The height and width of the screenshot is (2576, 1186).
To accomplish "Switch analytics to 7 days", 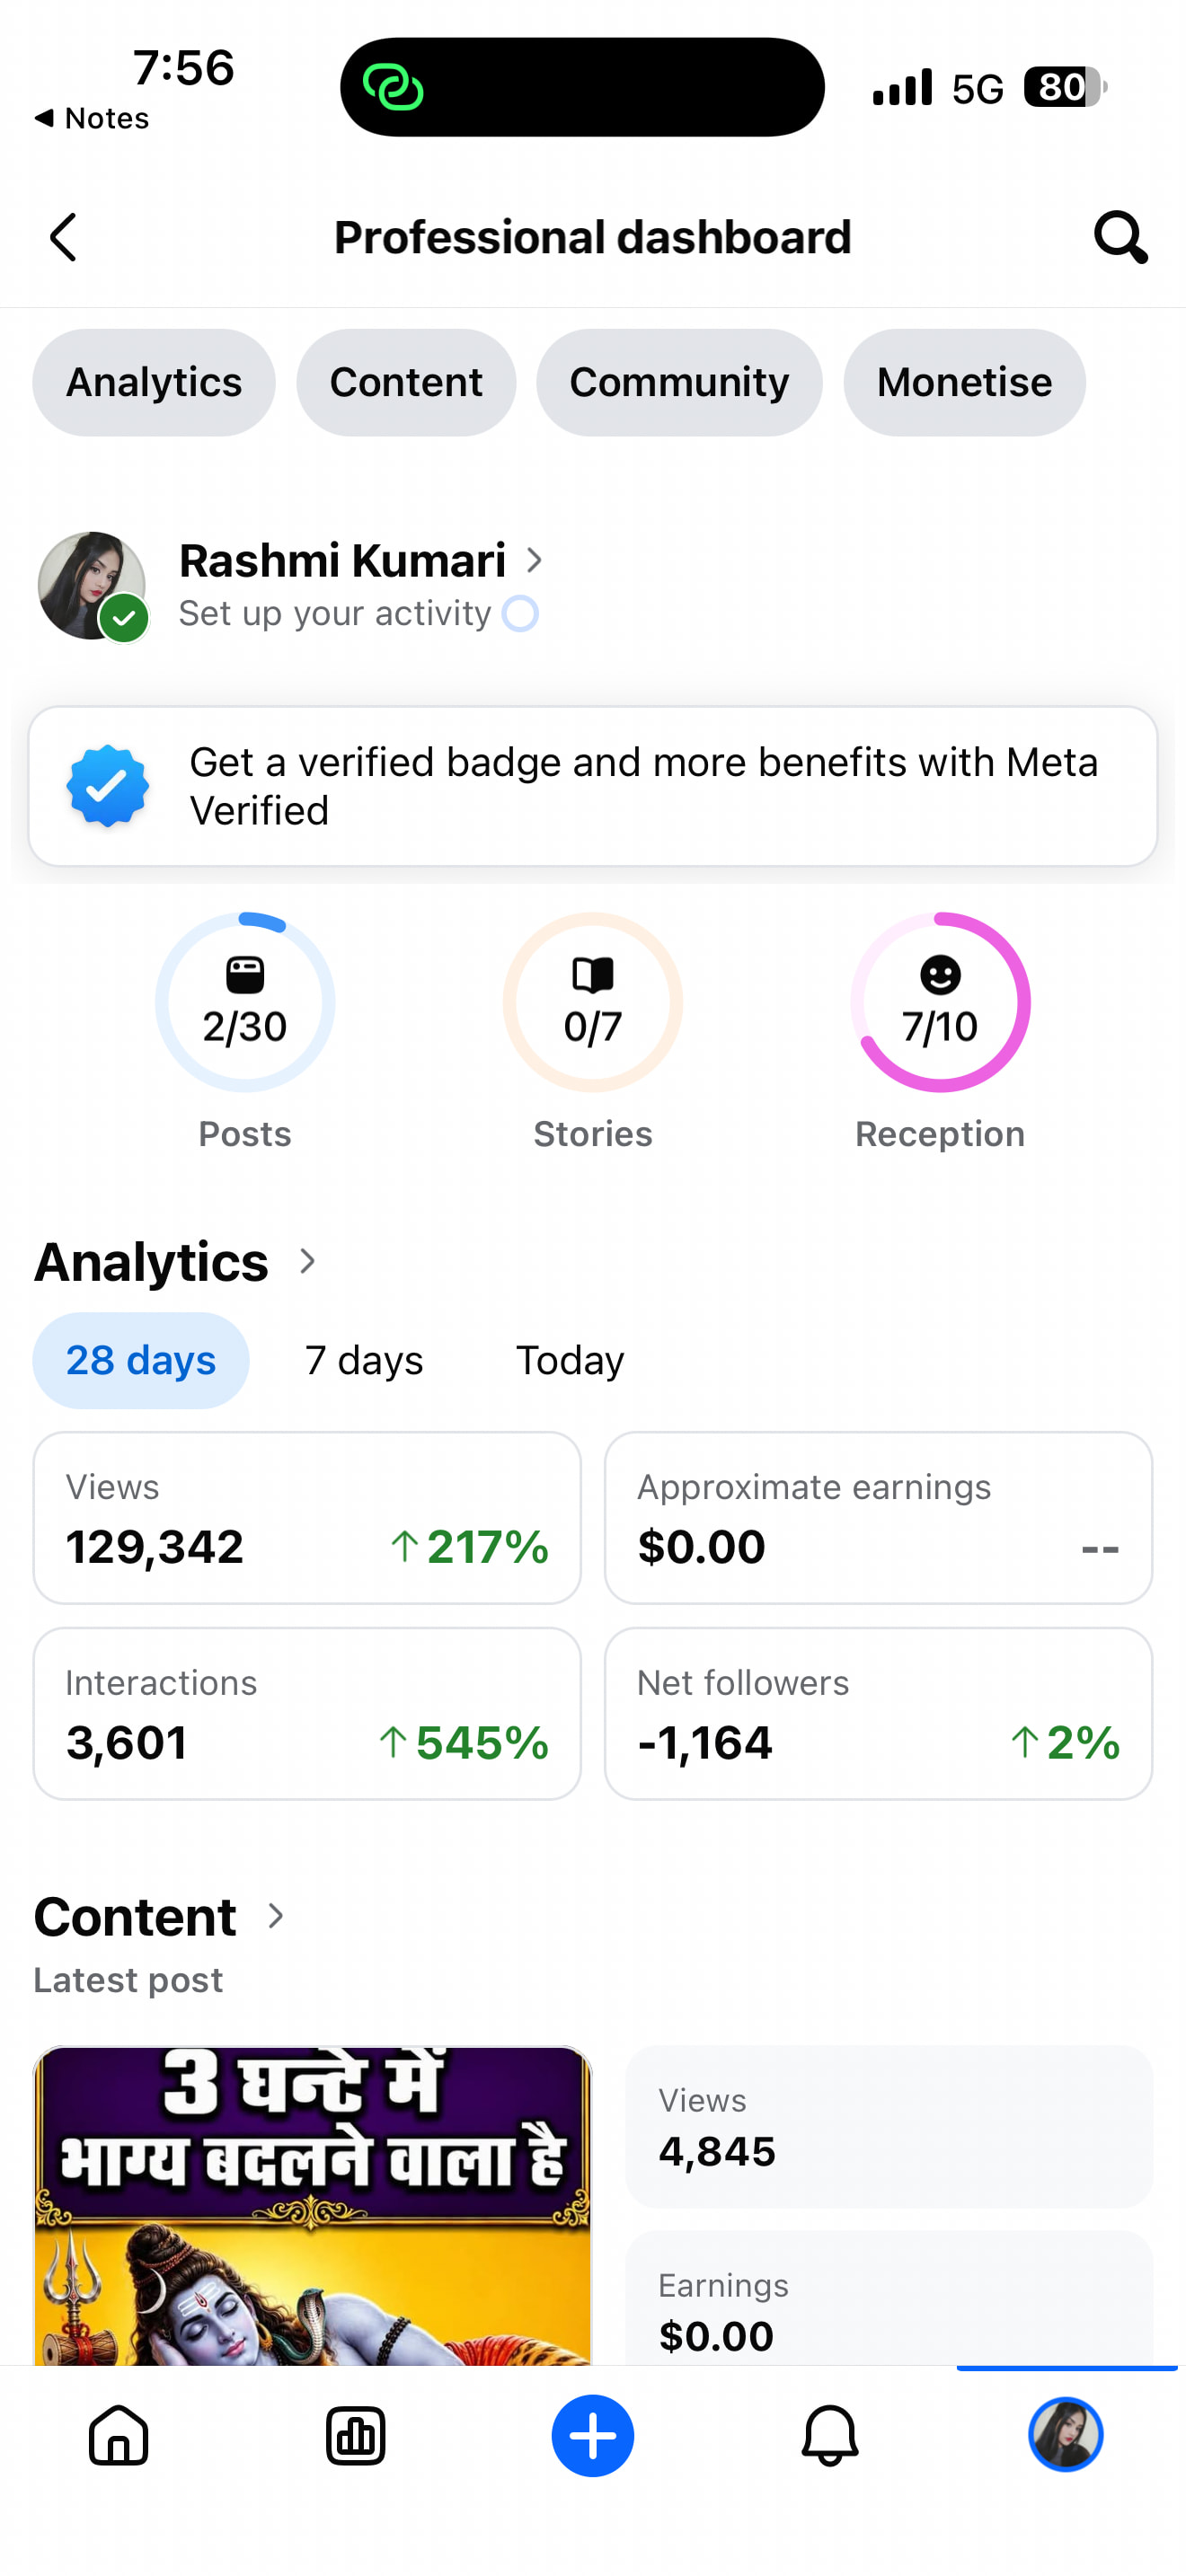I will tap(364, 1360).
